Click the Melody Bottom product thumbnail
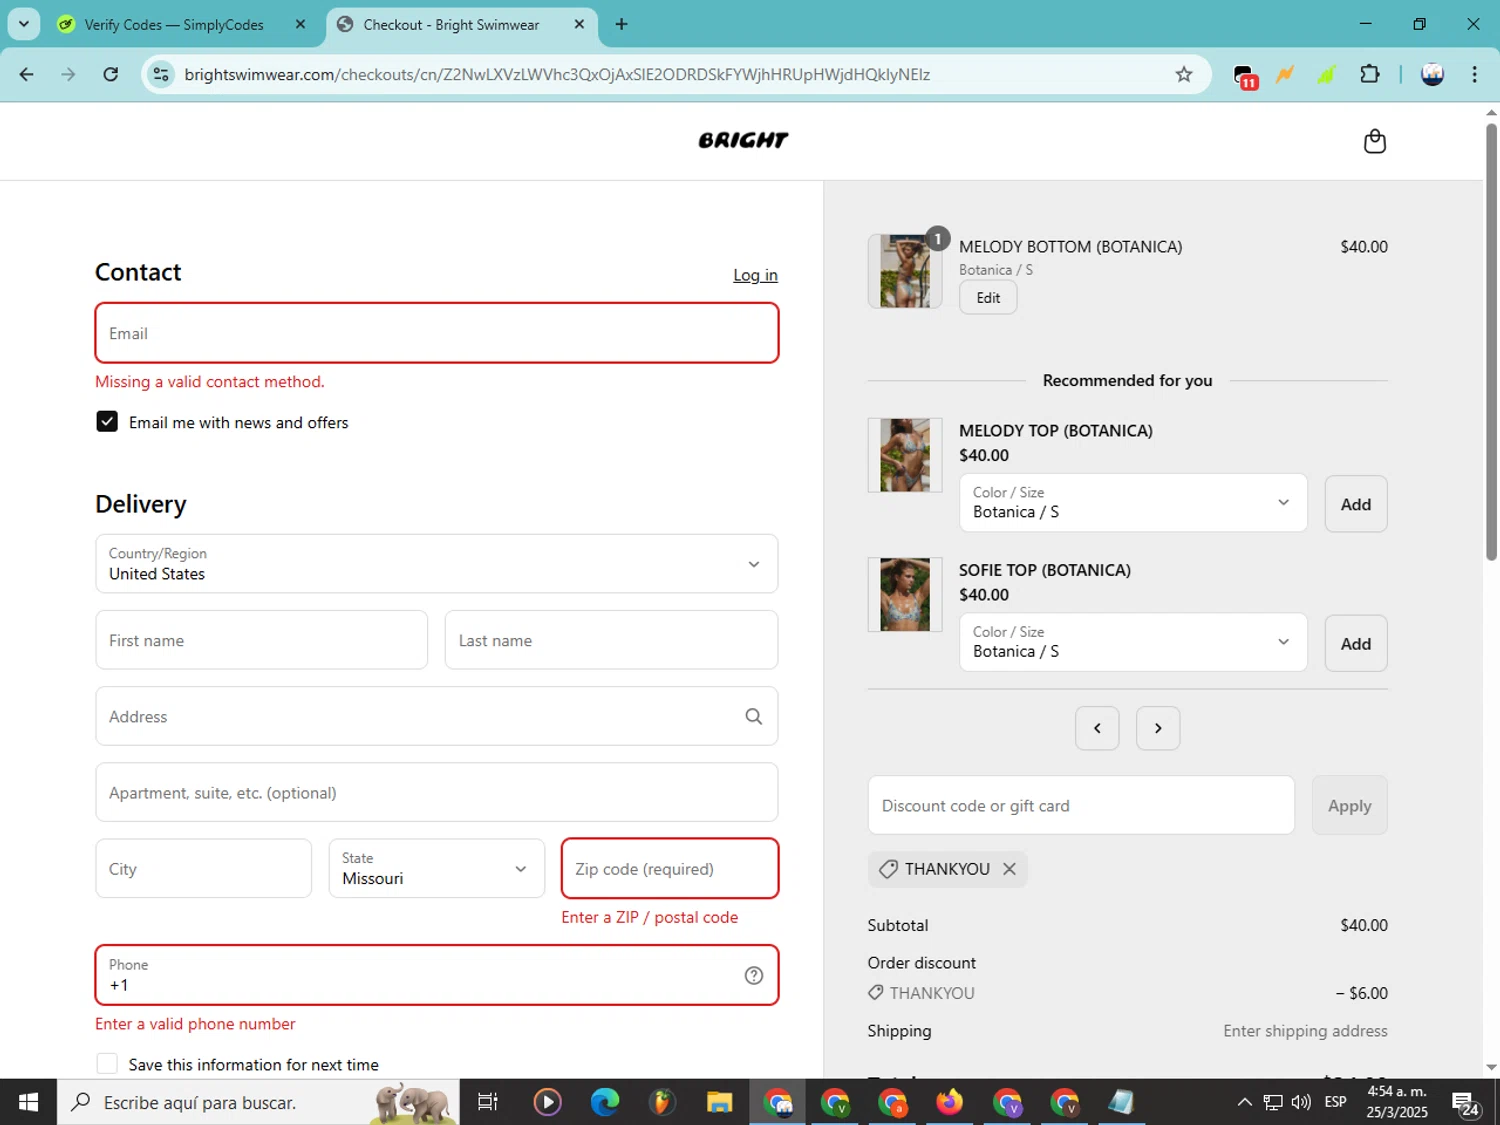 pyautogui.click(x=905, y=271)
